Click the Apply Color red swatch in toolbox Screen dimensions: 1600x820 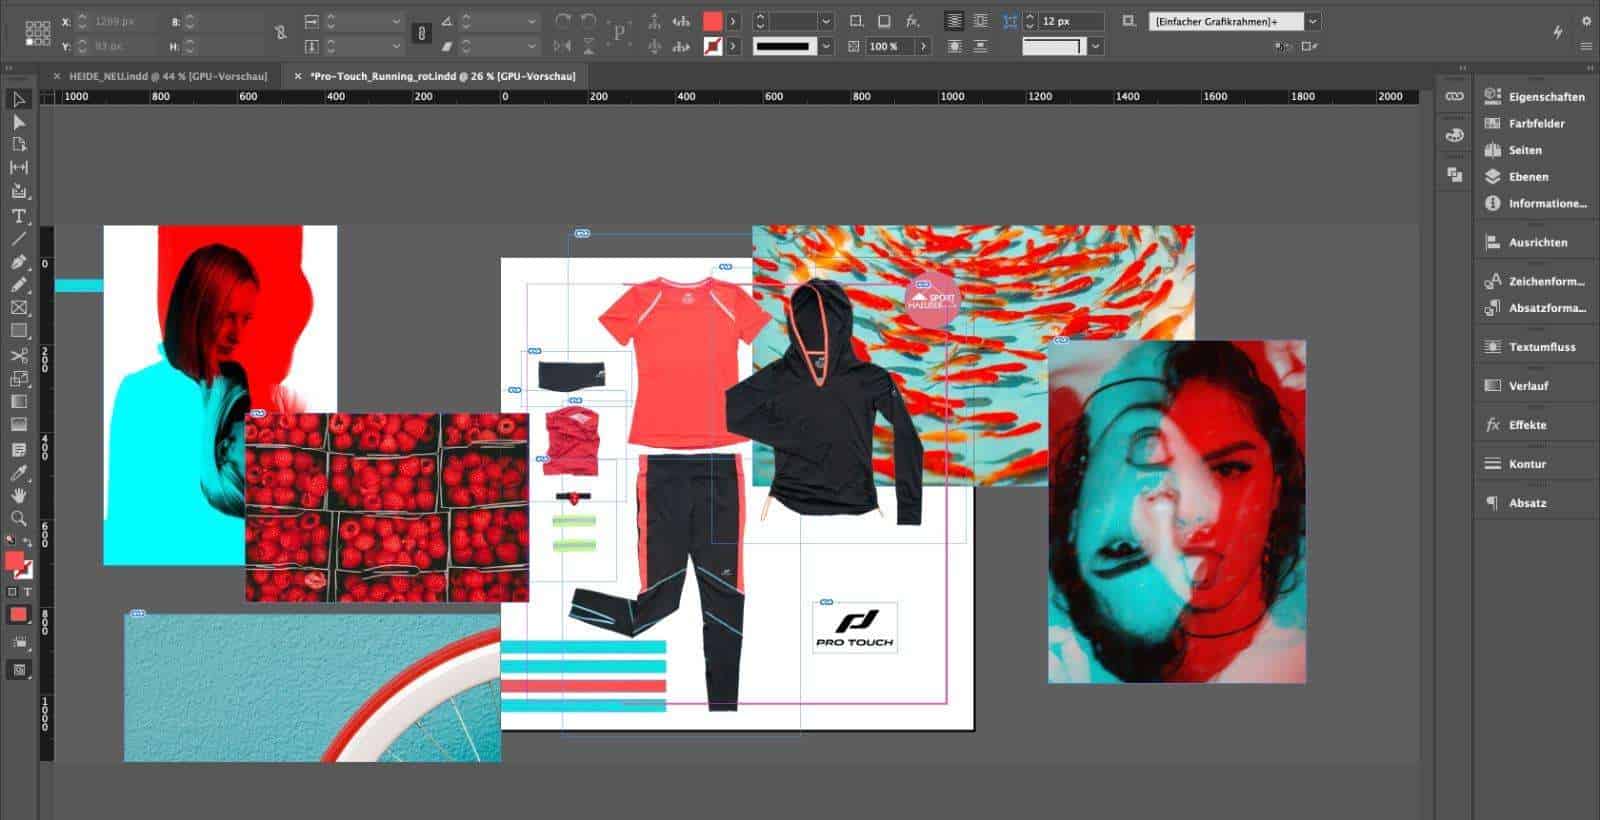tap(19, 615)
